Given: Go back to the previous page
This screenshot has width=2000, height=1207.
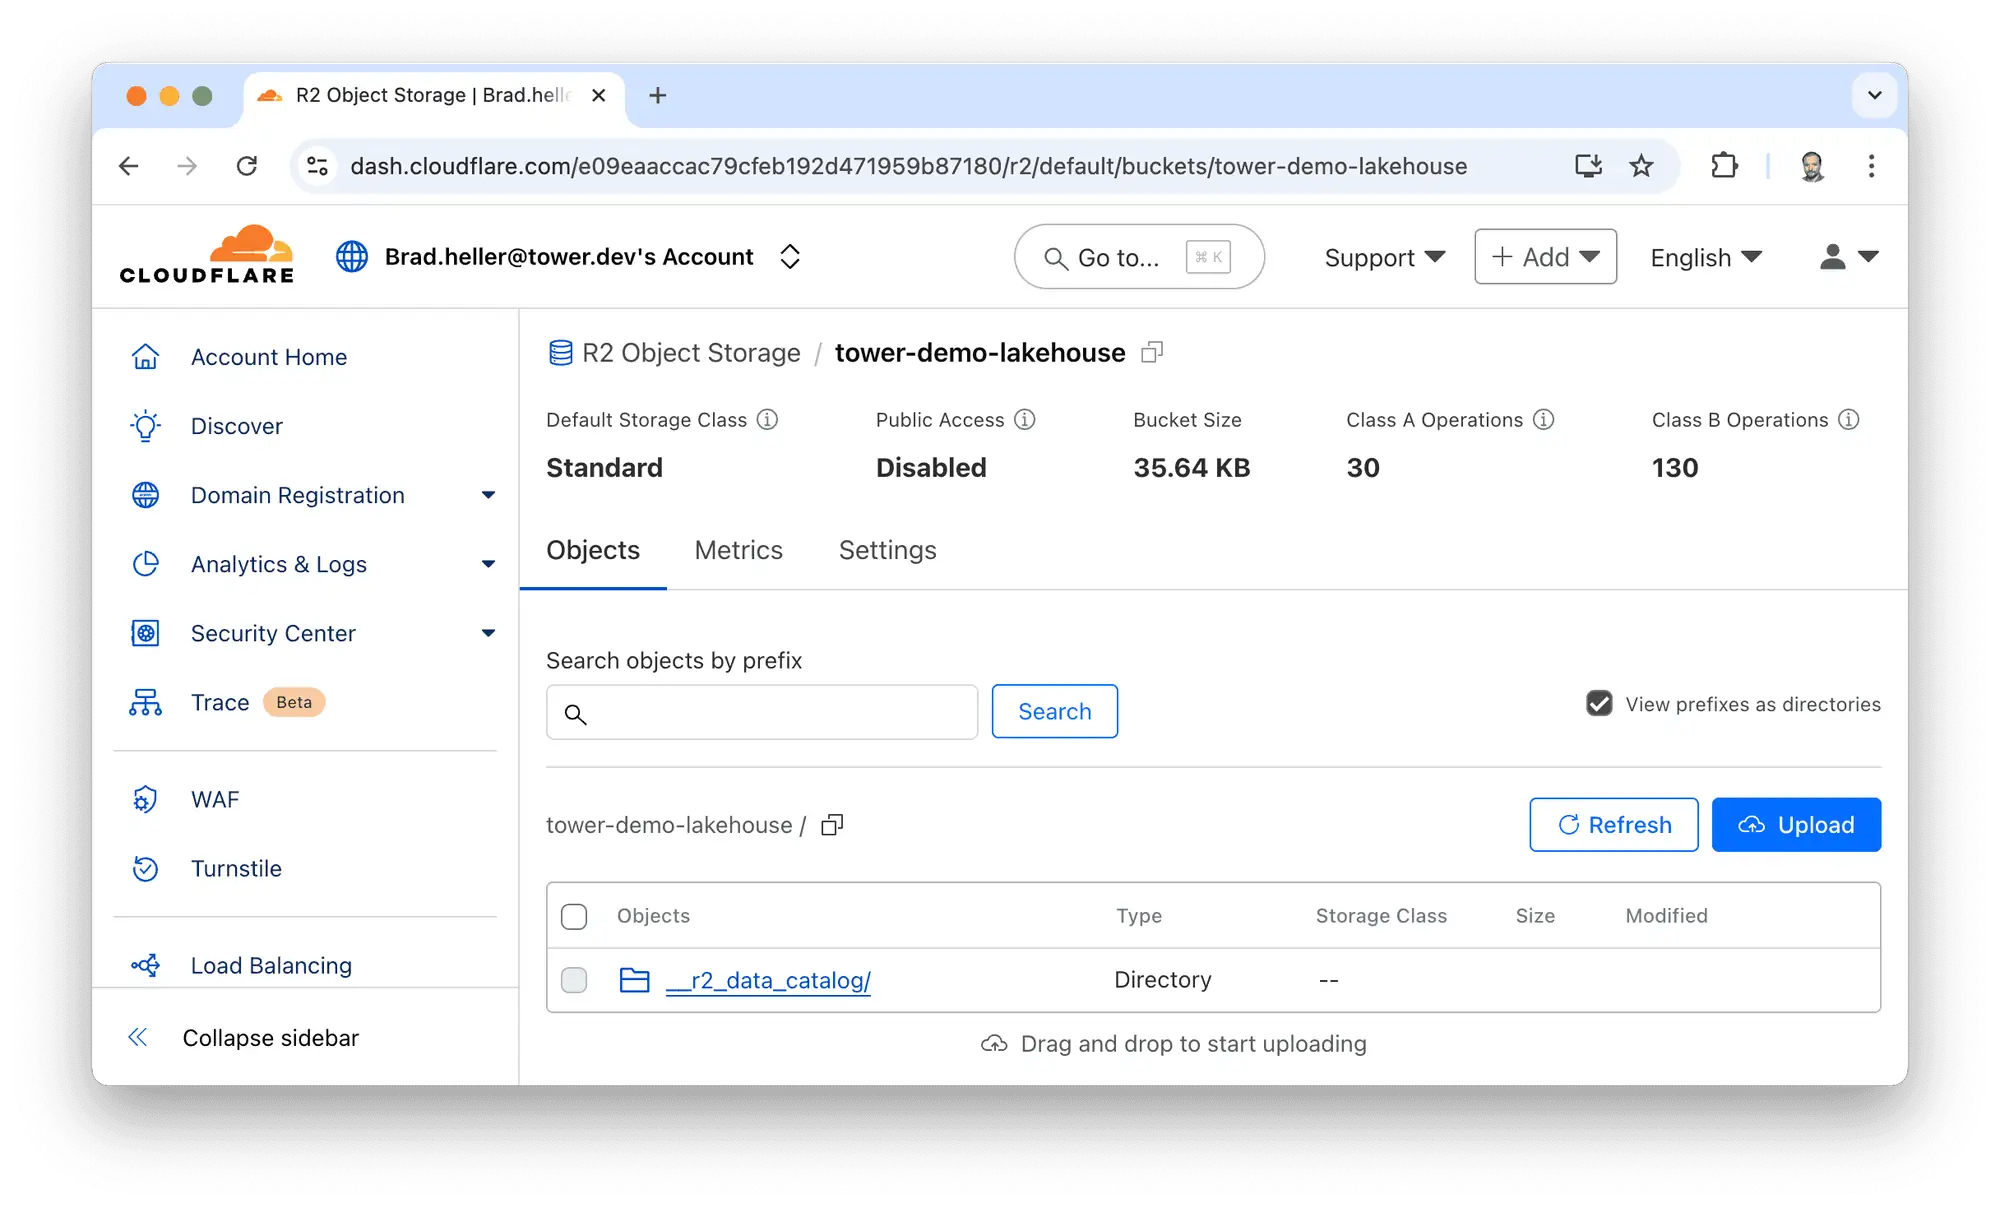Looking at the screenshot, I should coord(129,166).
